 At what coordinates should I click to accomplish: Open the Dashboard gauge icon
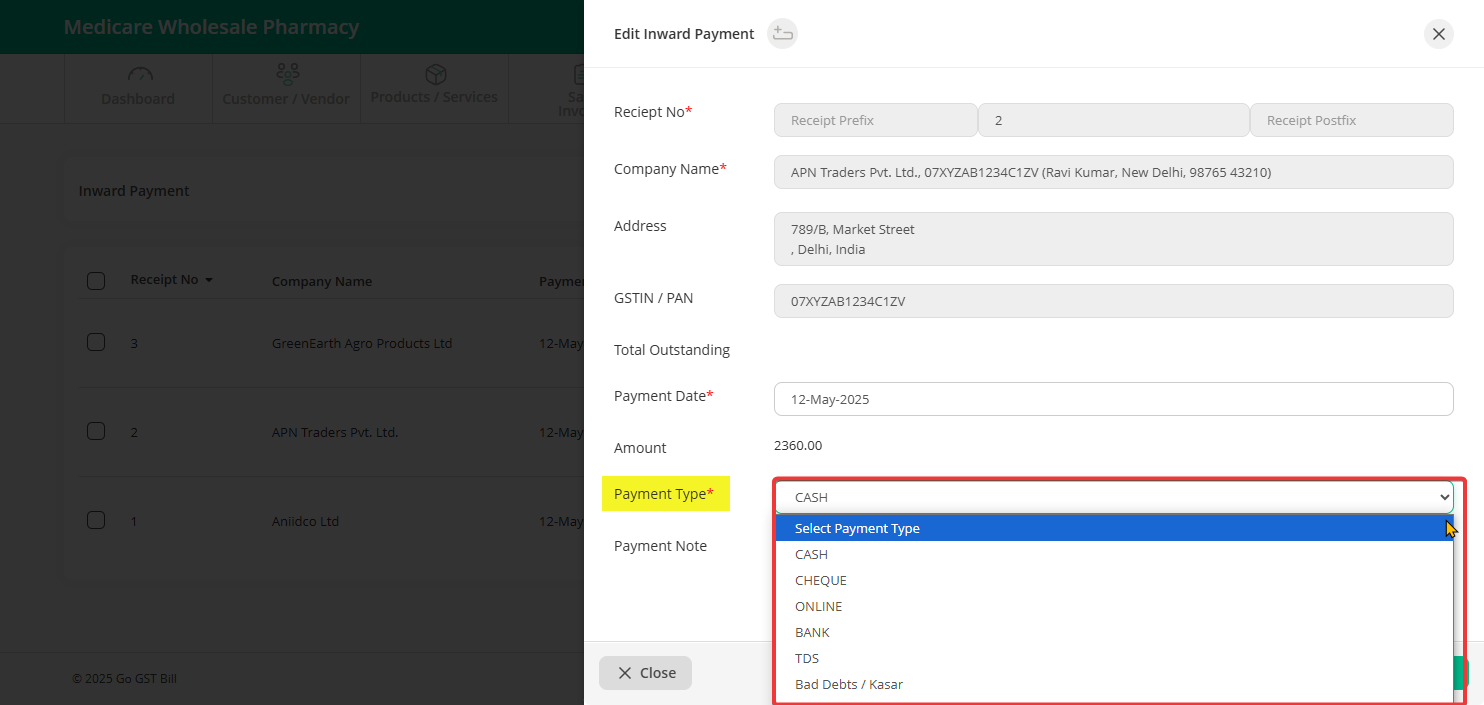click(x=139, y=76)
